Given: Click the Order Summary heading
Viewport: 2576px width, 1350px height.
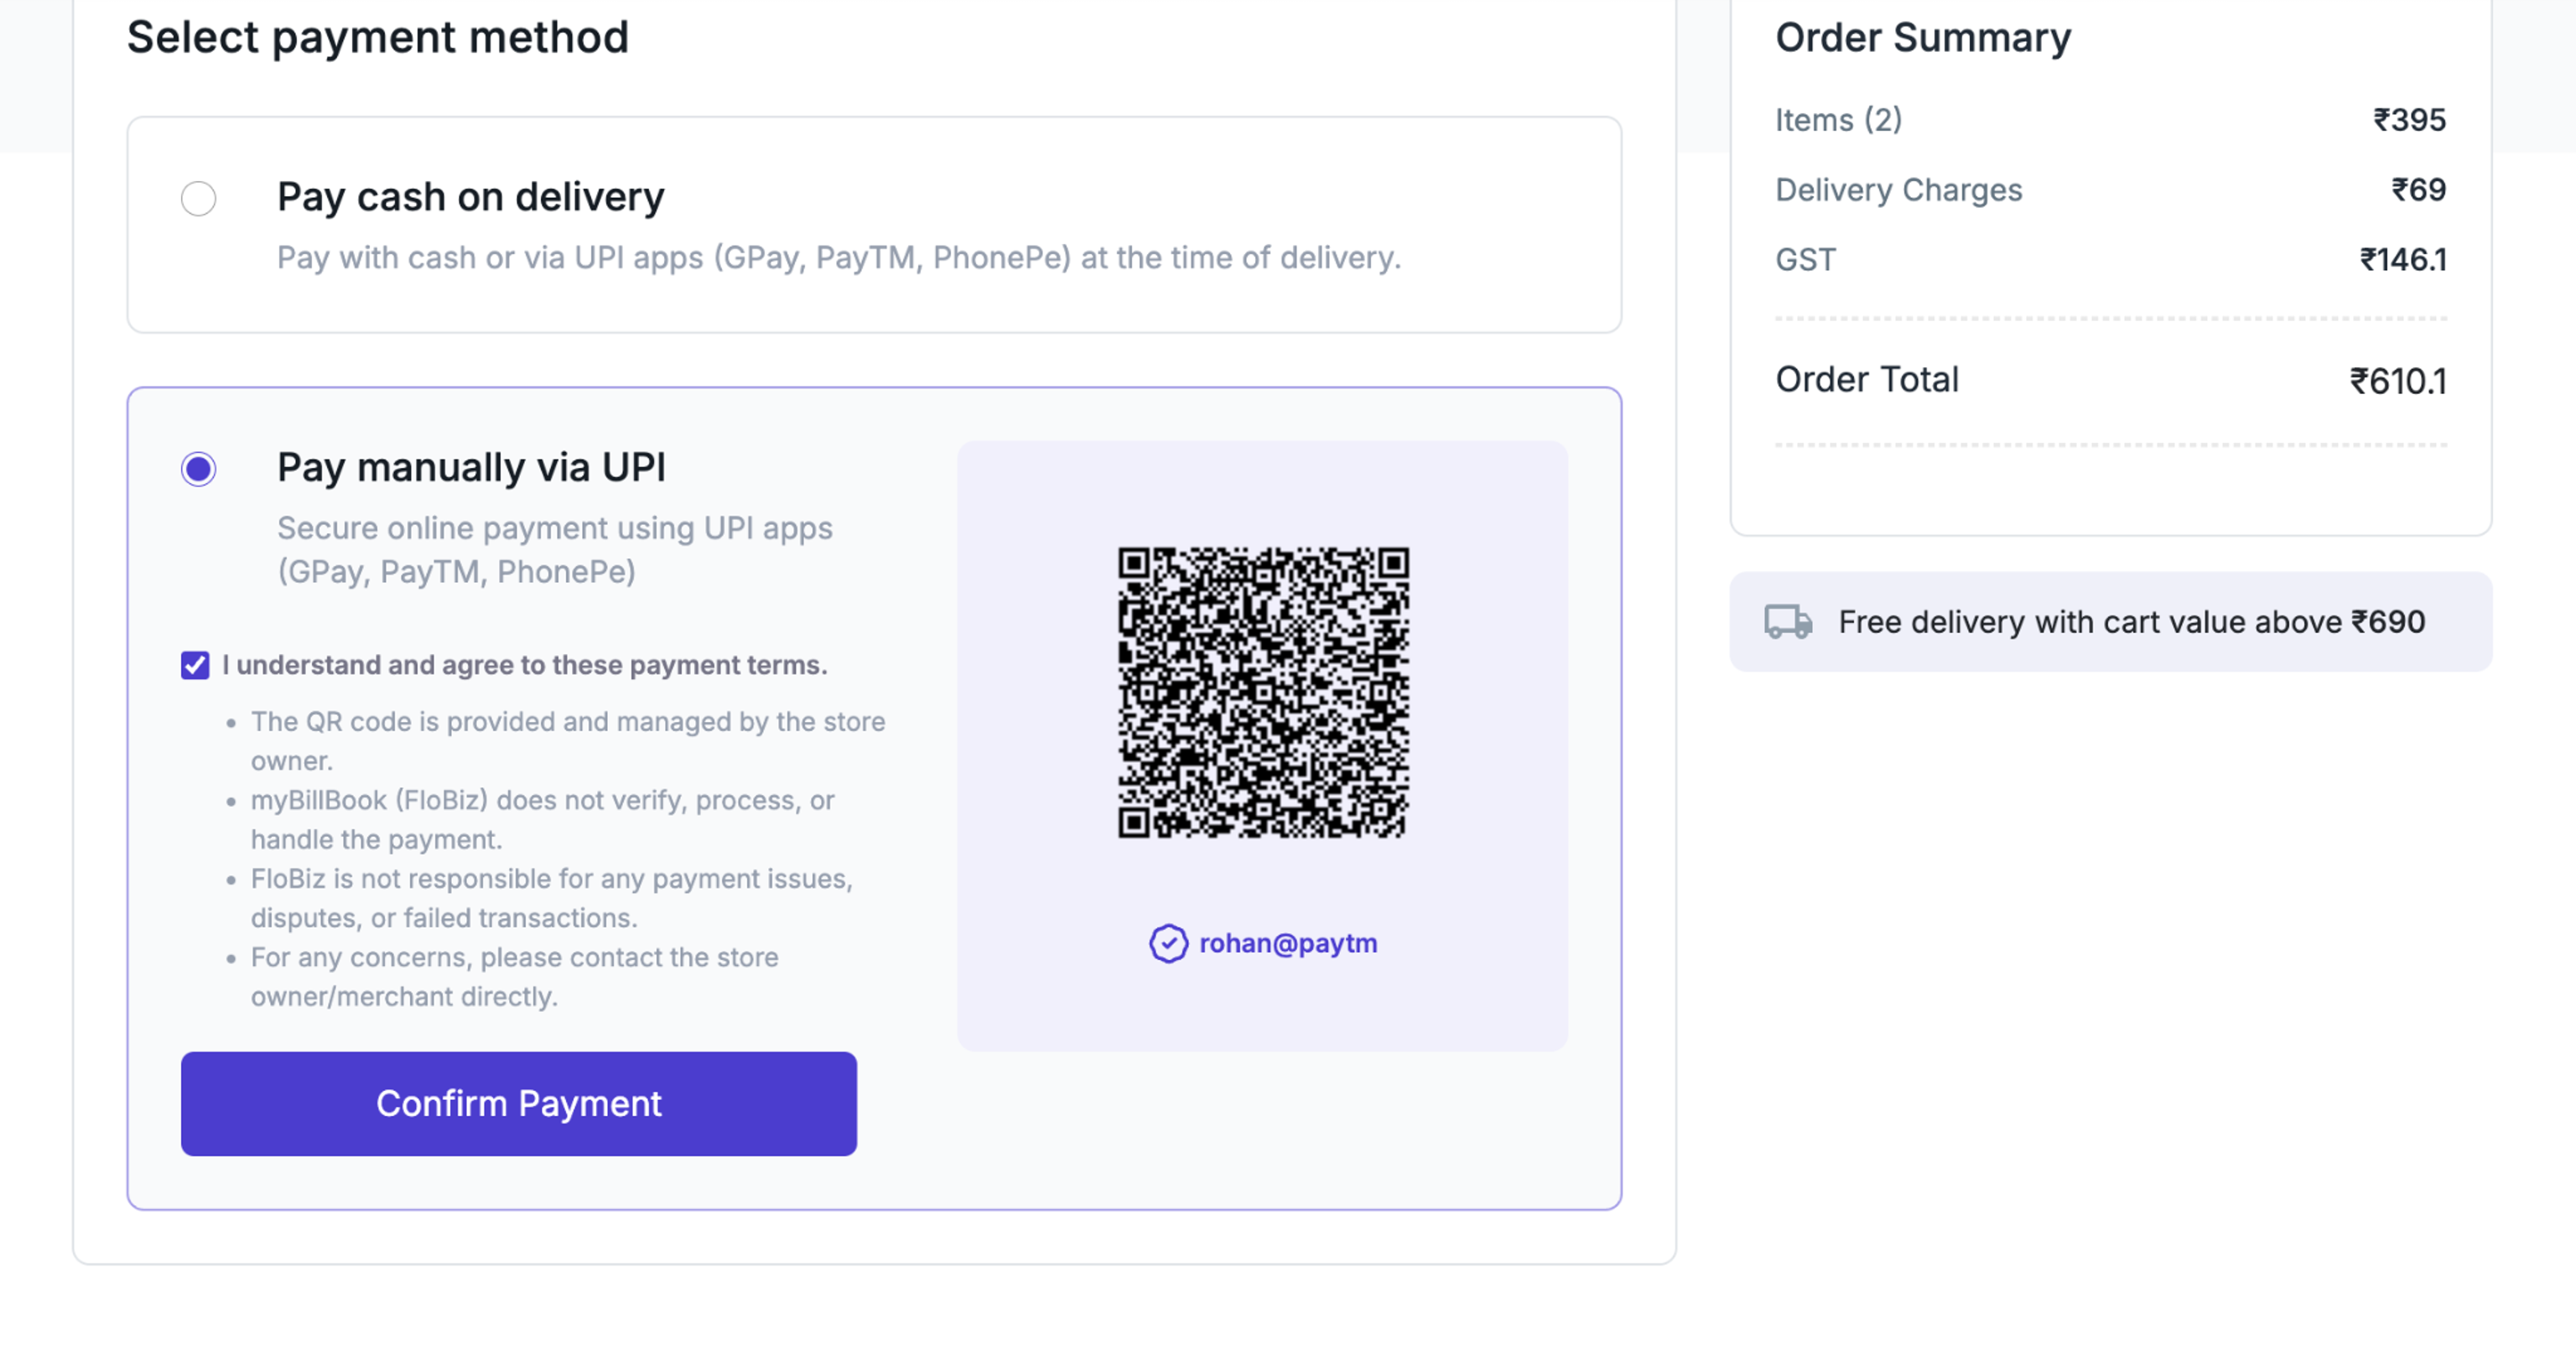Looking at the screenshot, I should coord(1922,38).
